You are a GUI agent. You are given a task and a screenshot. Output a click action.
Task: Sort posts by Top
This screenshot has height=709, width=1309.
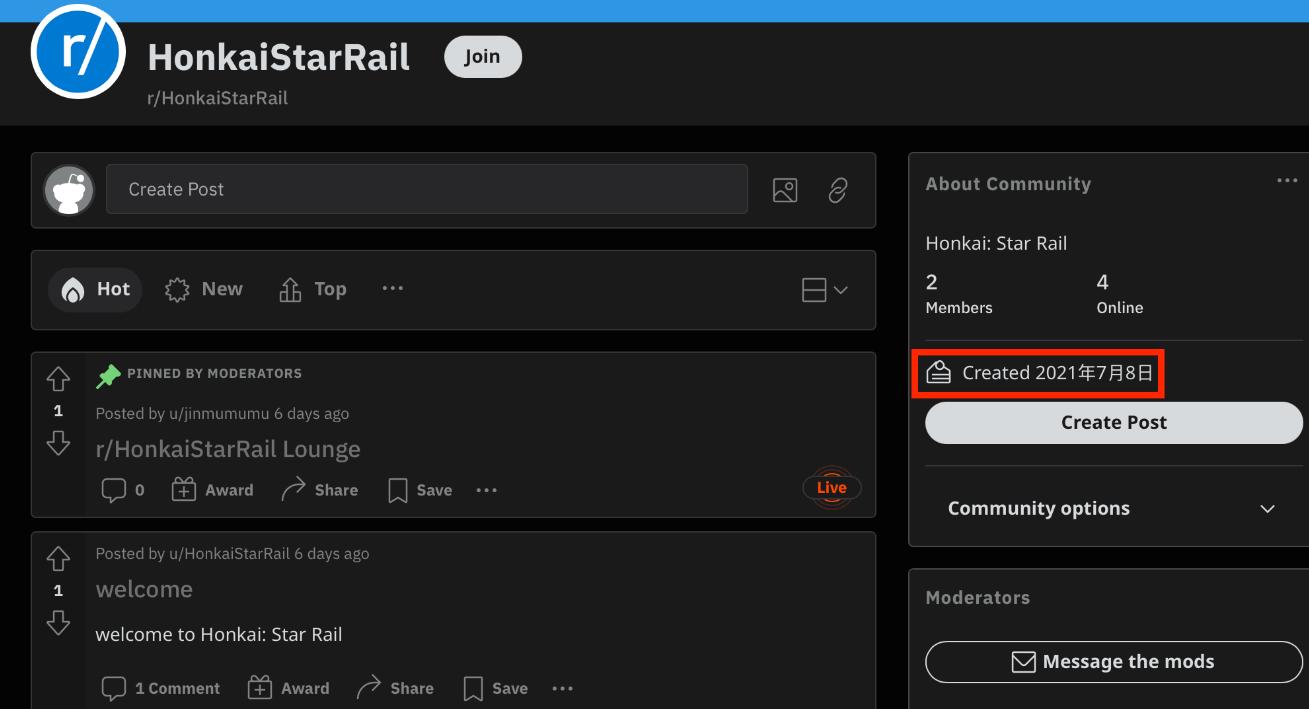(313, 289)
